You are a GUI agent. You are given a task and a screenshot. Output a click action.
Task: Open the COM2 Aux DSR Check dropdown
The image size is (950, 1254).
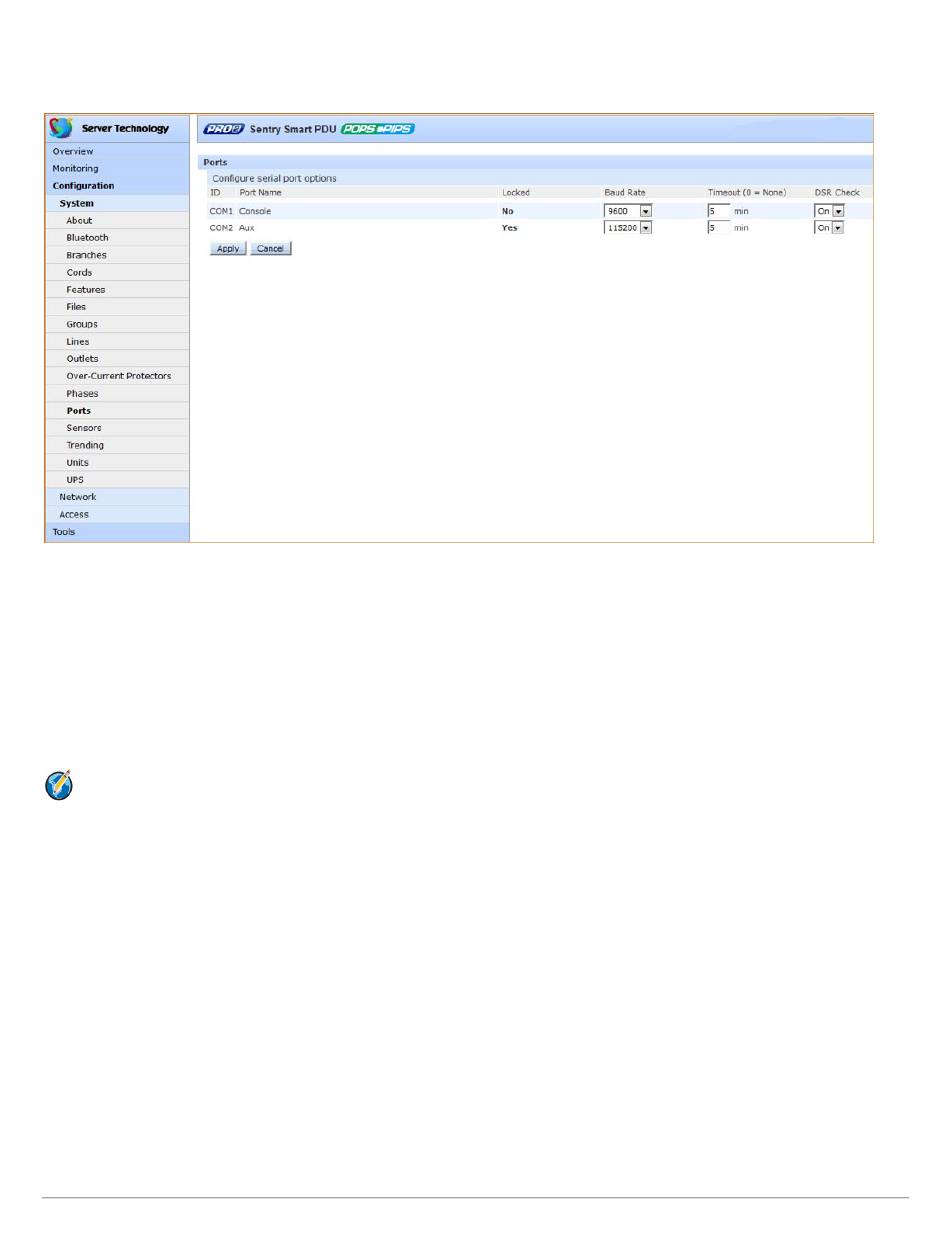coord(830,228)
